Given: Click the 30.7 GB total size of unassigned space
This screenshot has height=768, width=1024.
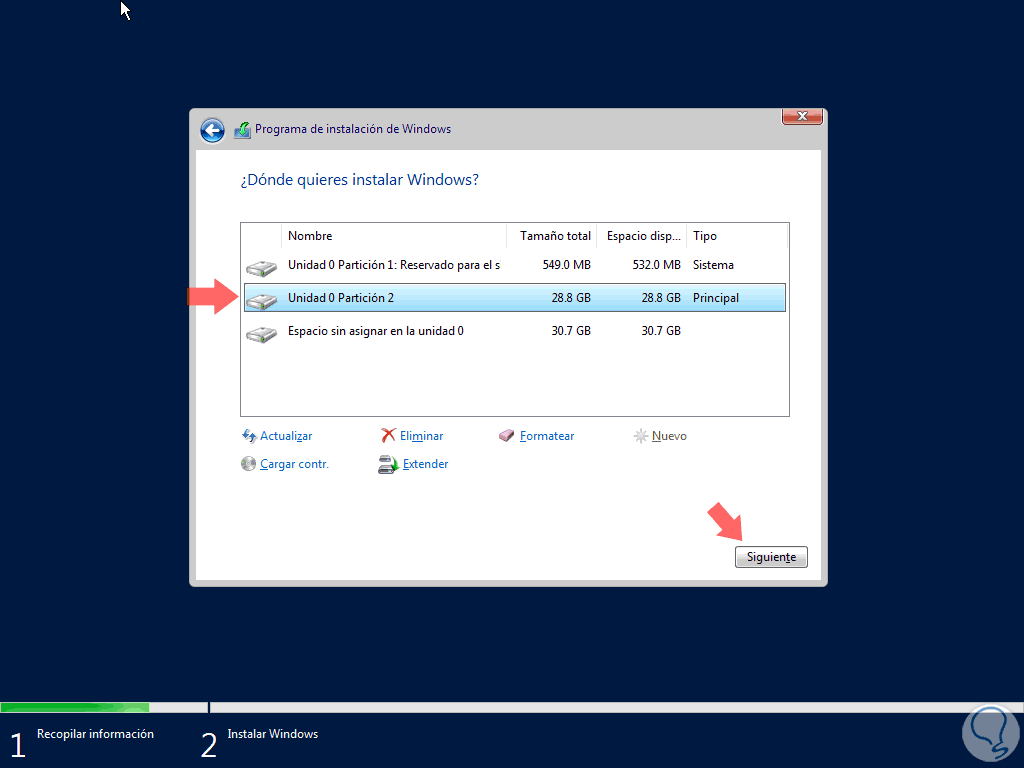Looking at the screenshot, I should pos(571,331).
